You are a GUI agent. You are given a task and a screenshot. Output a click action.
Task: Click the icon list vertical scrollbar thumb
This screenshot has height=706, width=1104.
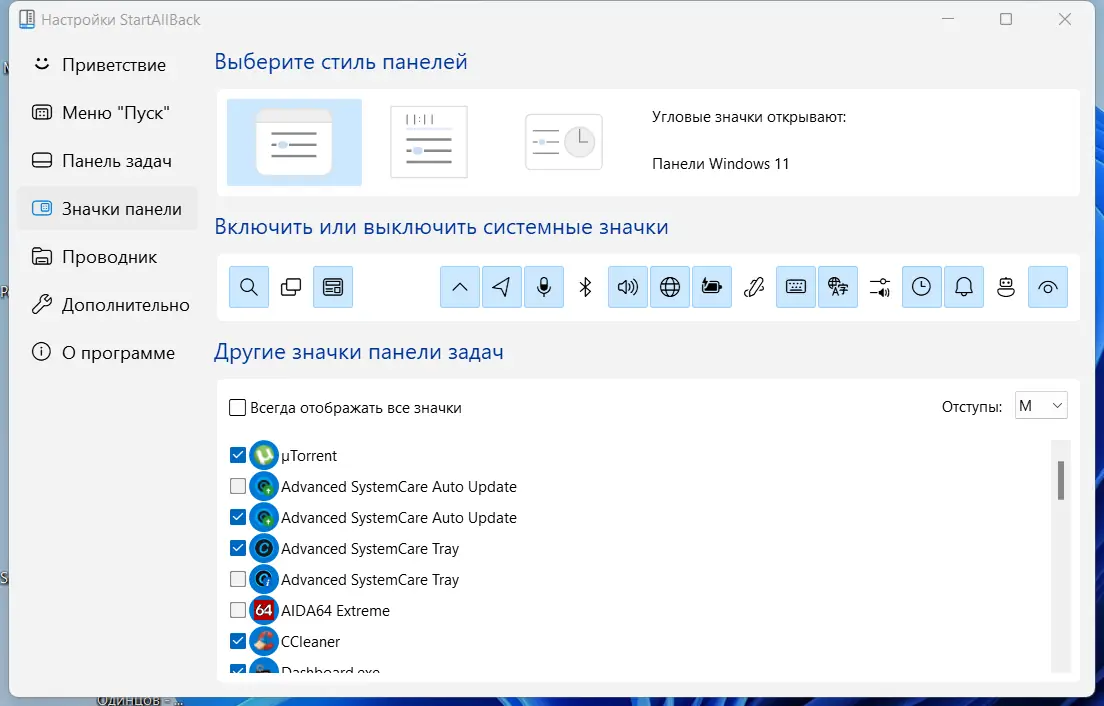[1060, 480]
